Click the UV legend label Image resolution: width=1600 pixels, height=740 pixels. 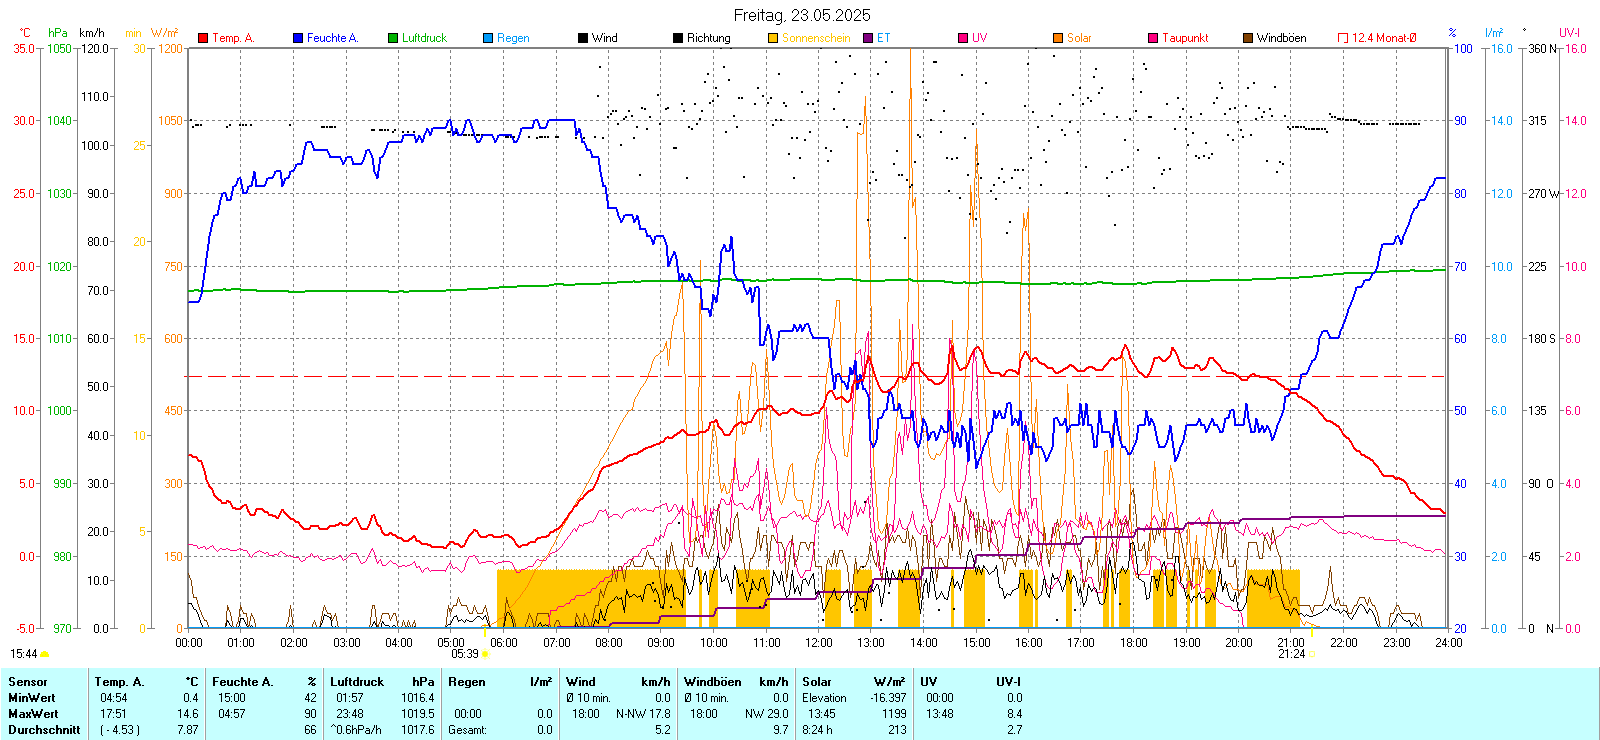(x=979, y=38)
